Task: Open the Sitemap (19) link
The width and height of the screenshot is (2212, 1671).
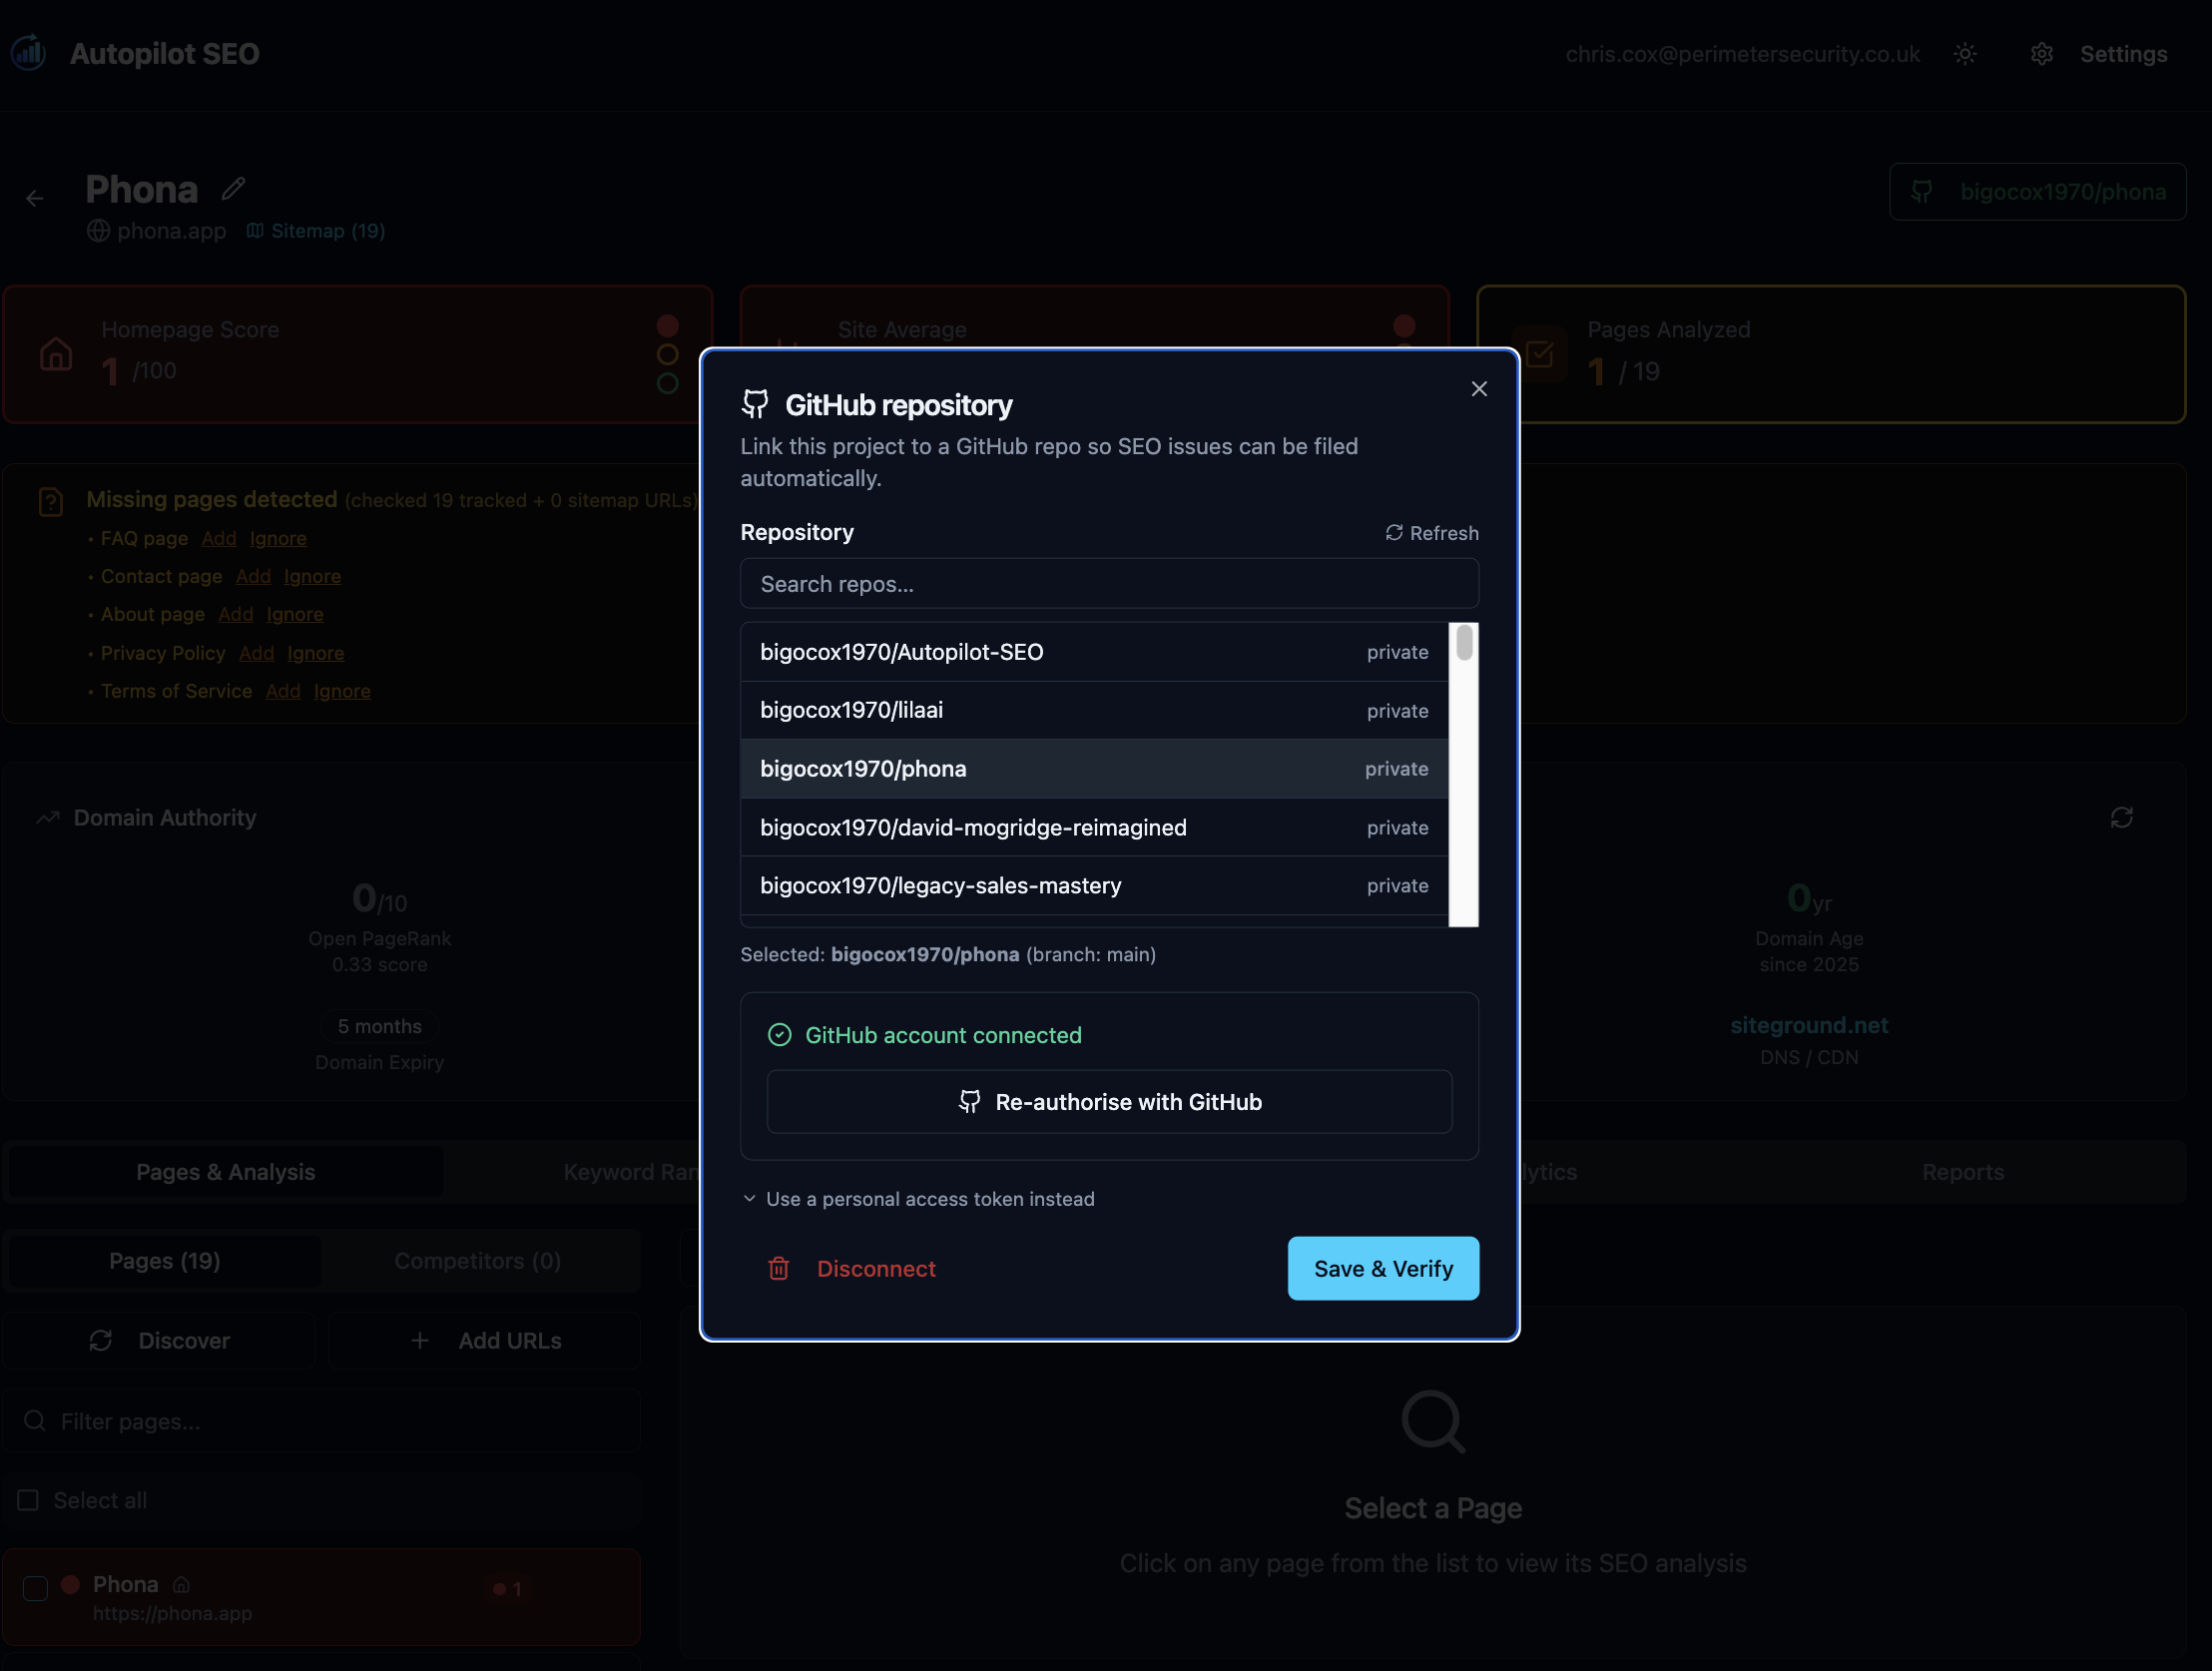Action: click(x=316, y=231)
